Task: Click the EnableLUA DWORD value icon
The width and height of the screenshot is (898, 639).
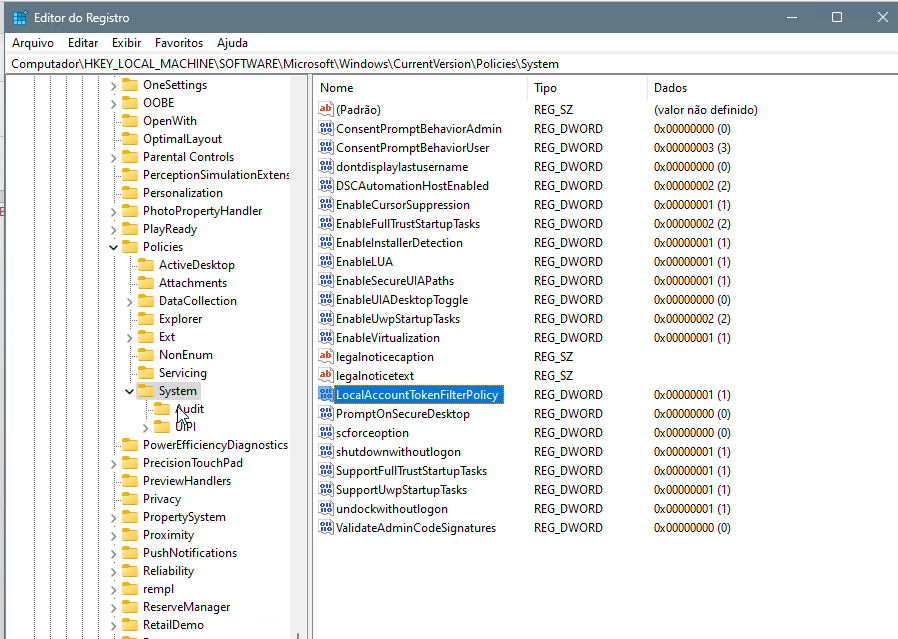Action: click(x=326, y=262)
